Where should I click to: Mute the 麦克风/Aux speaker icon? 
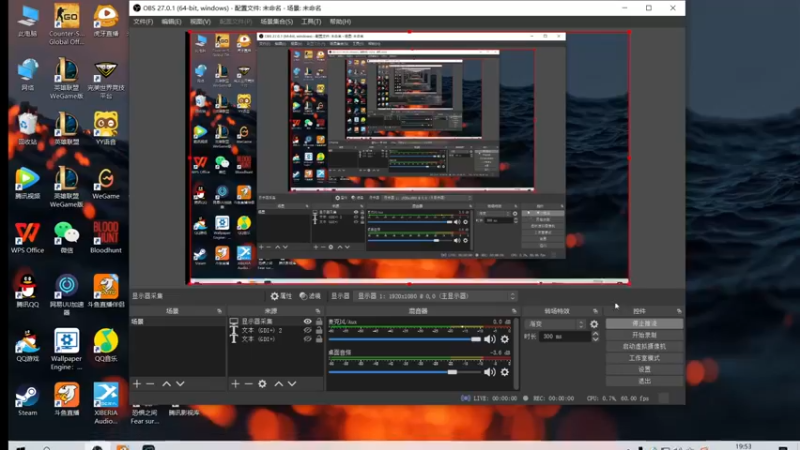coord(490,339)
